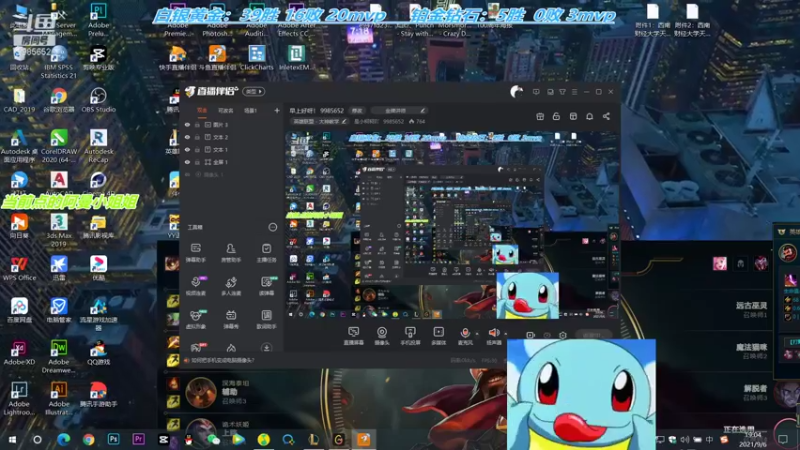This screenshot has height=450, width=800.
Task: Click the start live button
Action: (592, 335)
